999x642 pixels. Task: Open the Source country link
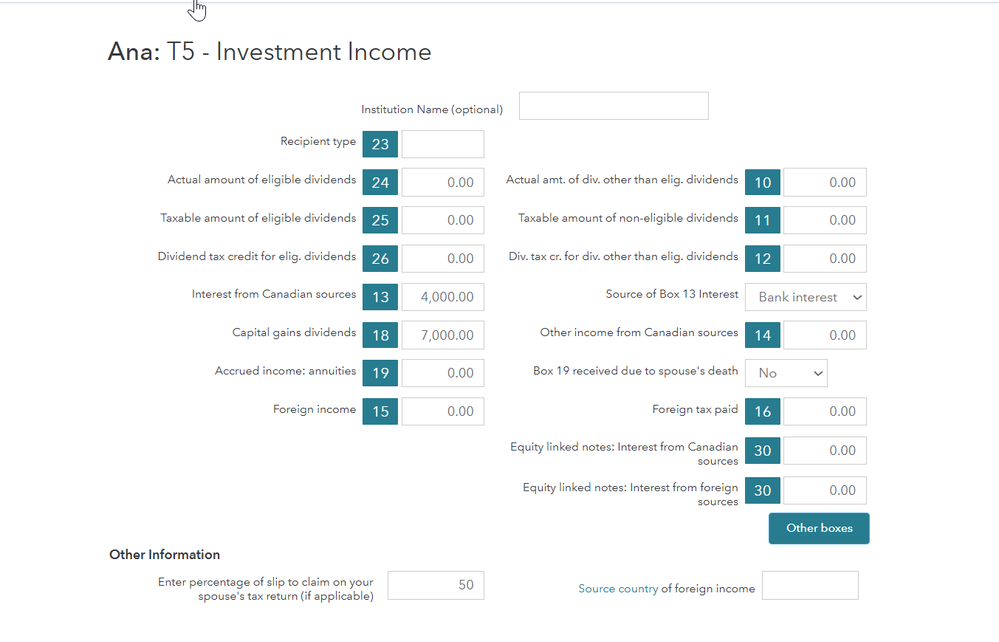(618, 589)
